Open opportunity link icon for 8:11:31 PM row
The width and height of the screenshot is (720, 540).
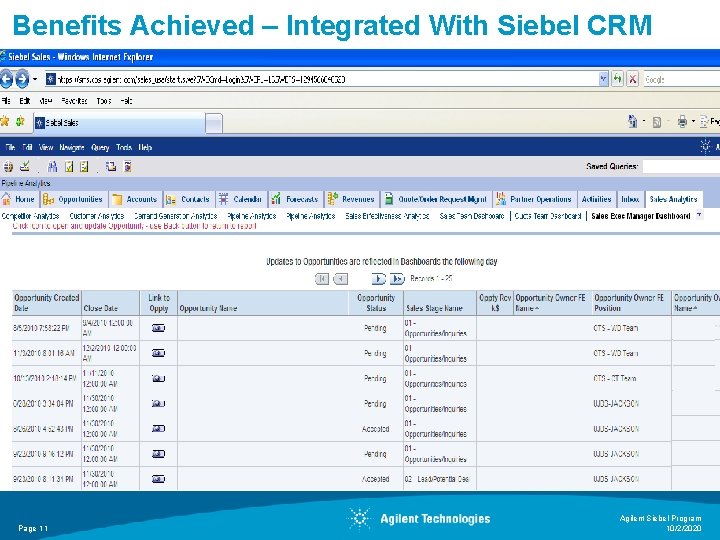click(x=158, y=479)
